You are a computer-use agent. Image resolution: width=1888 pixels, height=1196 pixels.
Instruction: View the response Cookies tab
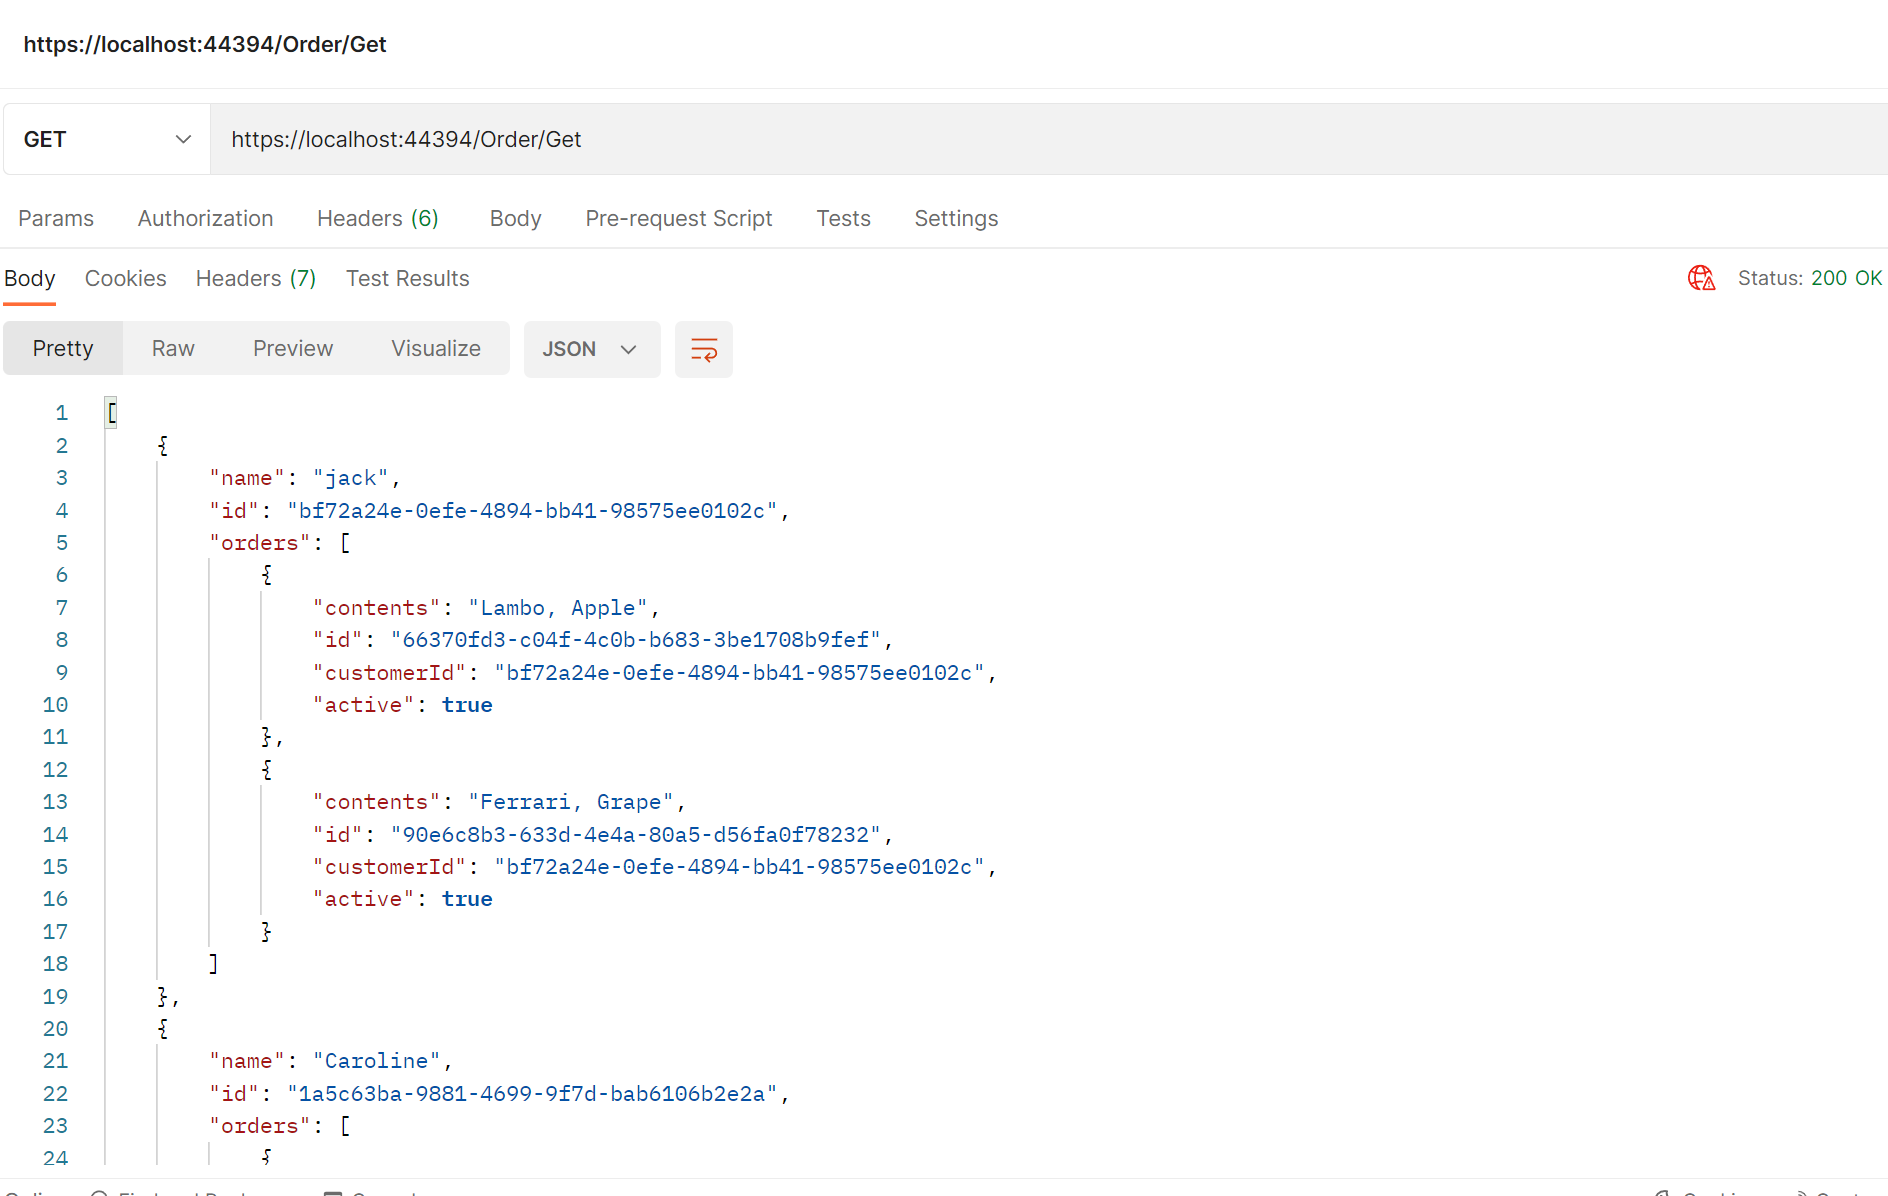(125, 278)
